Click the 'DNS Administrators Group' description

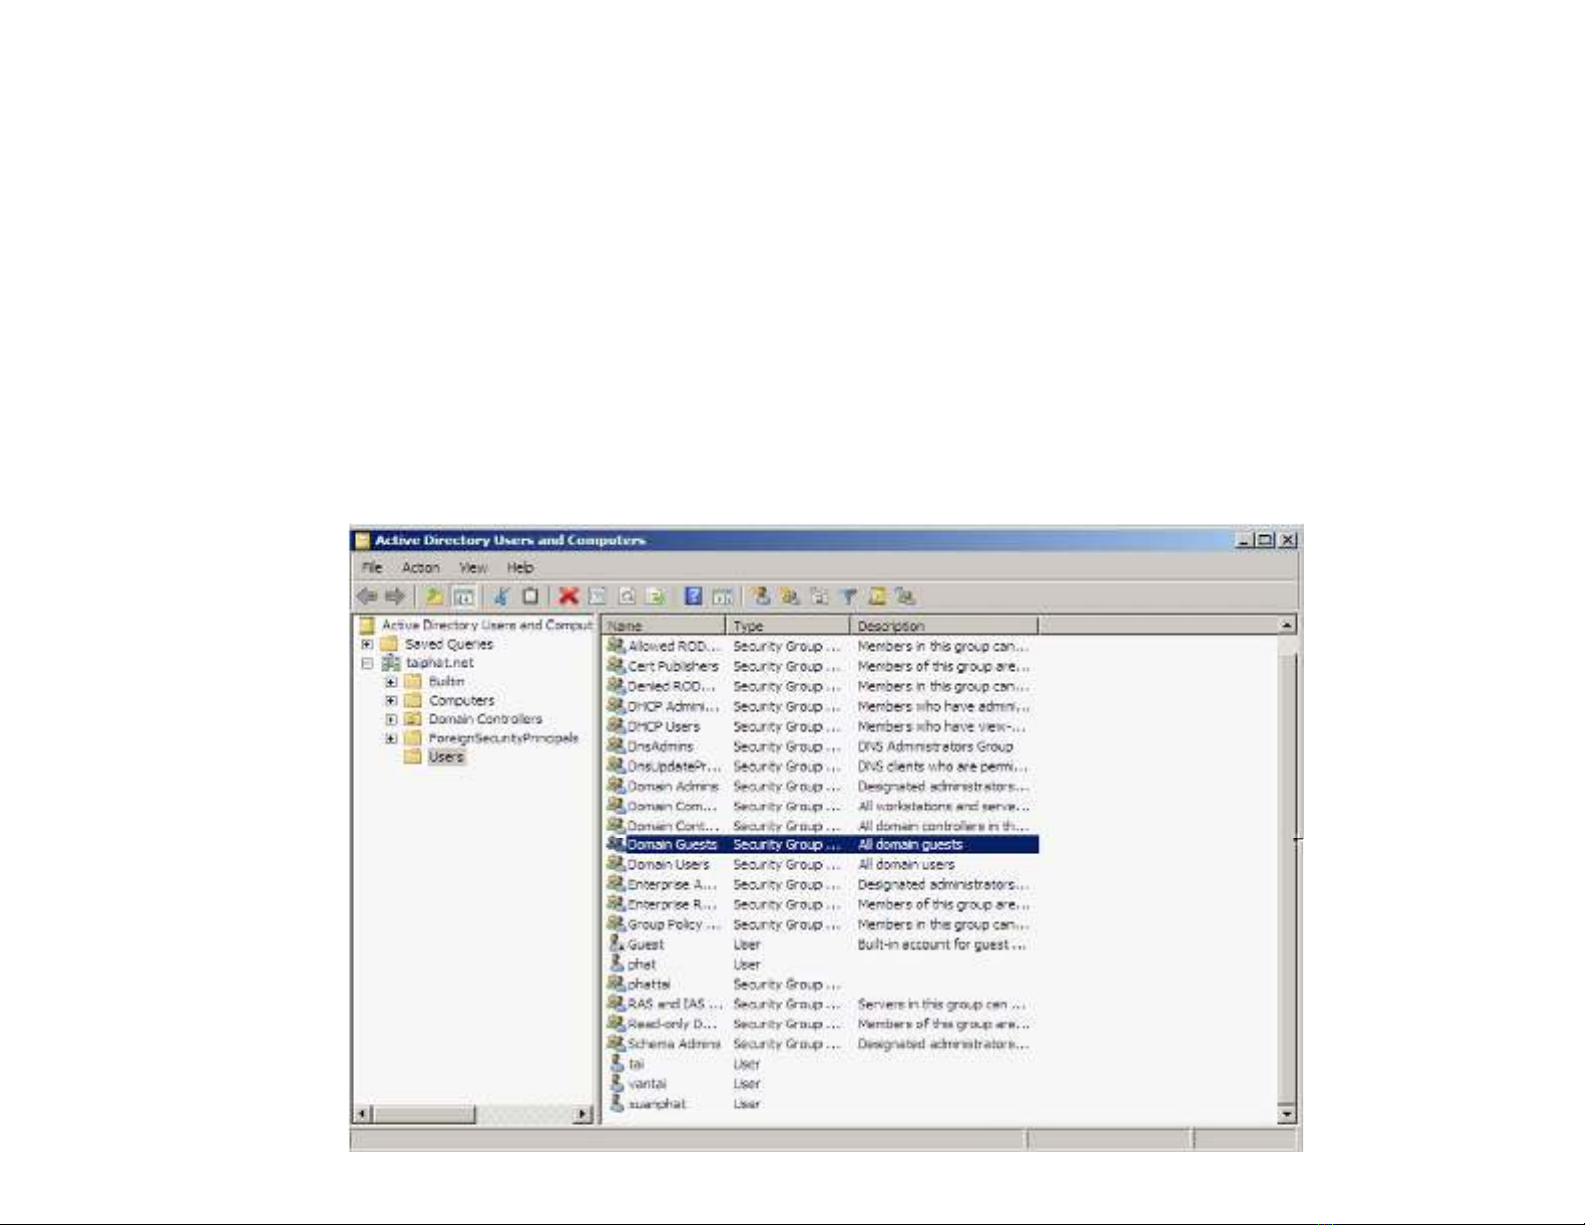(935, 746)
